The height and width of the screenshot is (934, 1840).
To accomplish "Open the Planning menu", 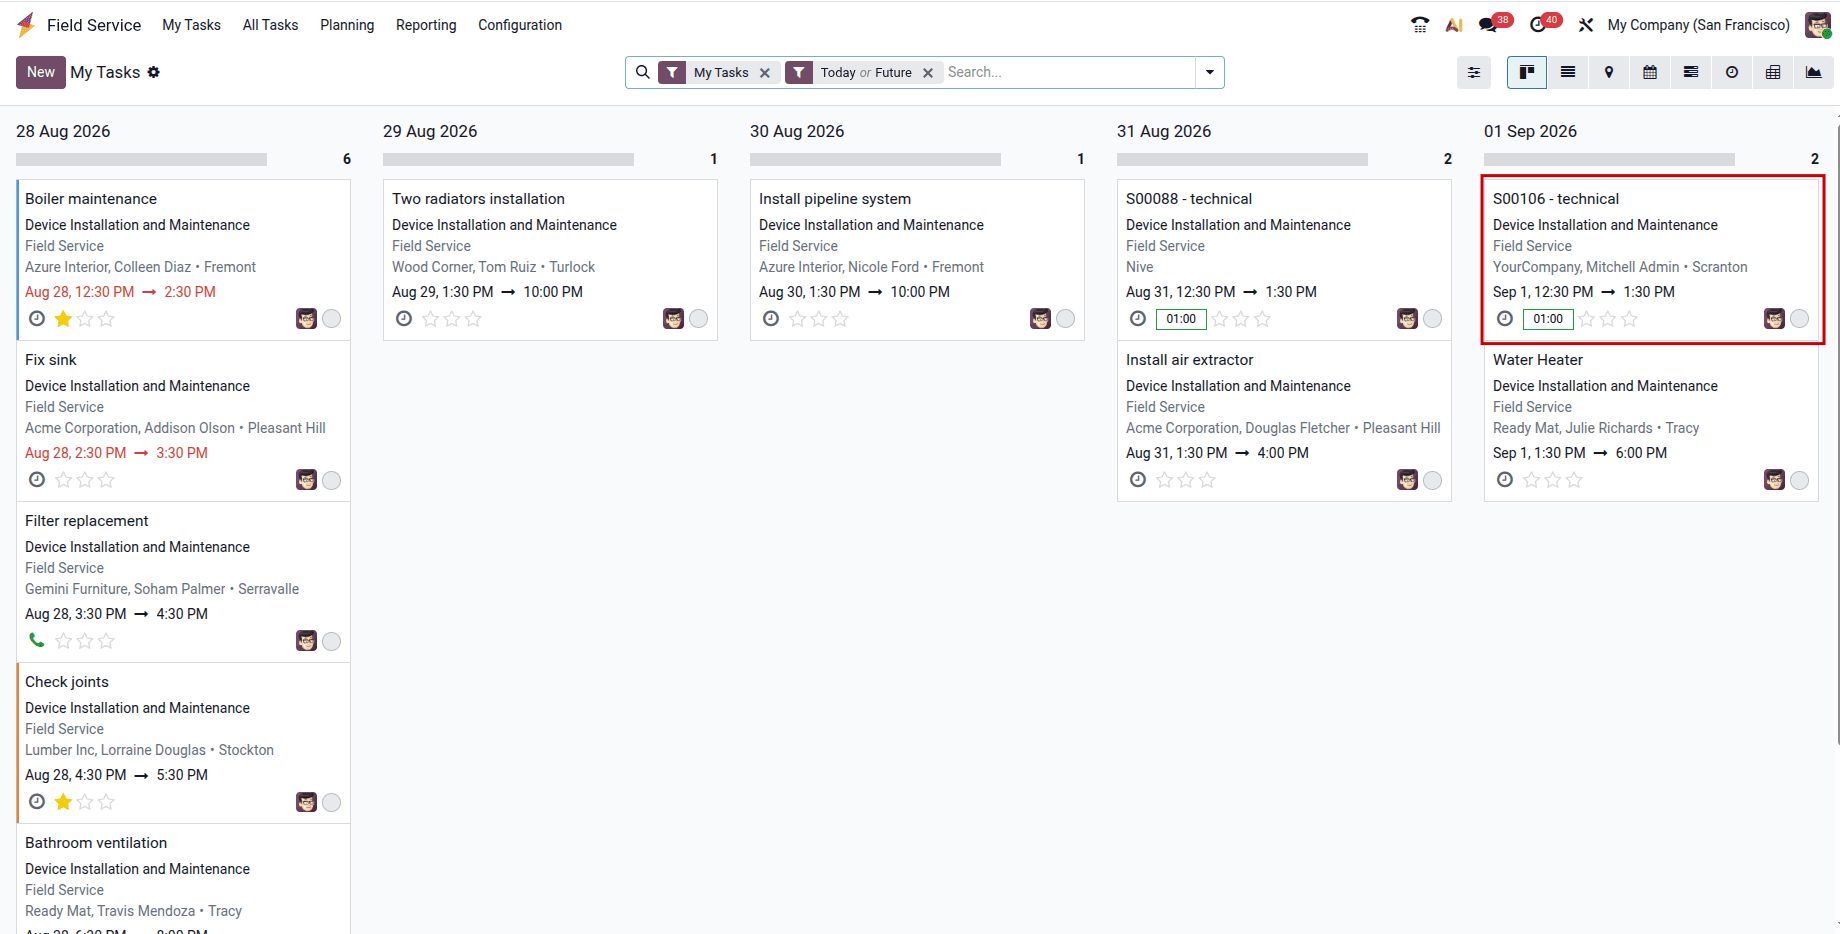I will click(347, 25).
